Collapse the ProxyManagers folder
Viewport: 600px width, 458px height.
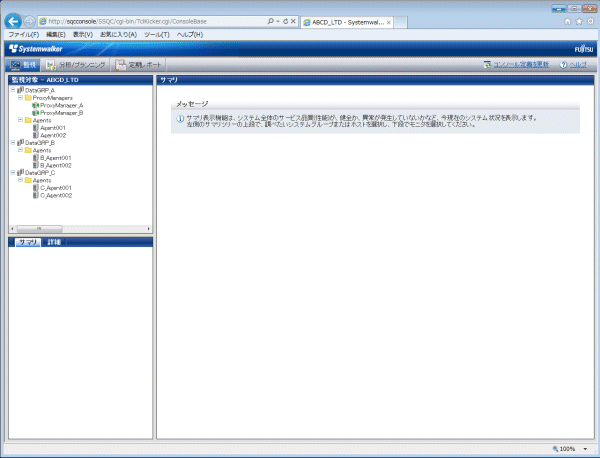coord(21,98)
